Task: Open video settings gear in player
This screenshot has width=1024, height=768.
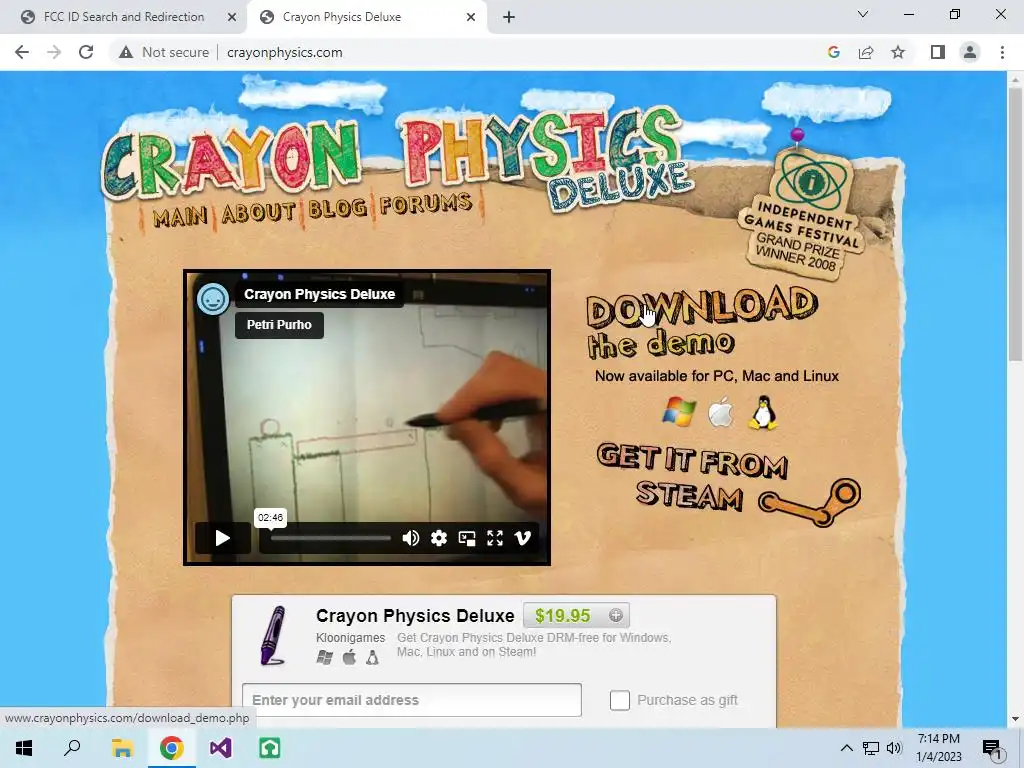Action: (x=439, y=538)
